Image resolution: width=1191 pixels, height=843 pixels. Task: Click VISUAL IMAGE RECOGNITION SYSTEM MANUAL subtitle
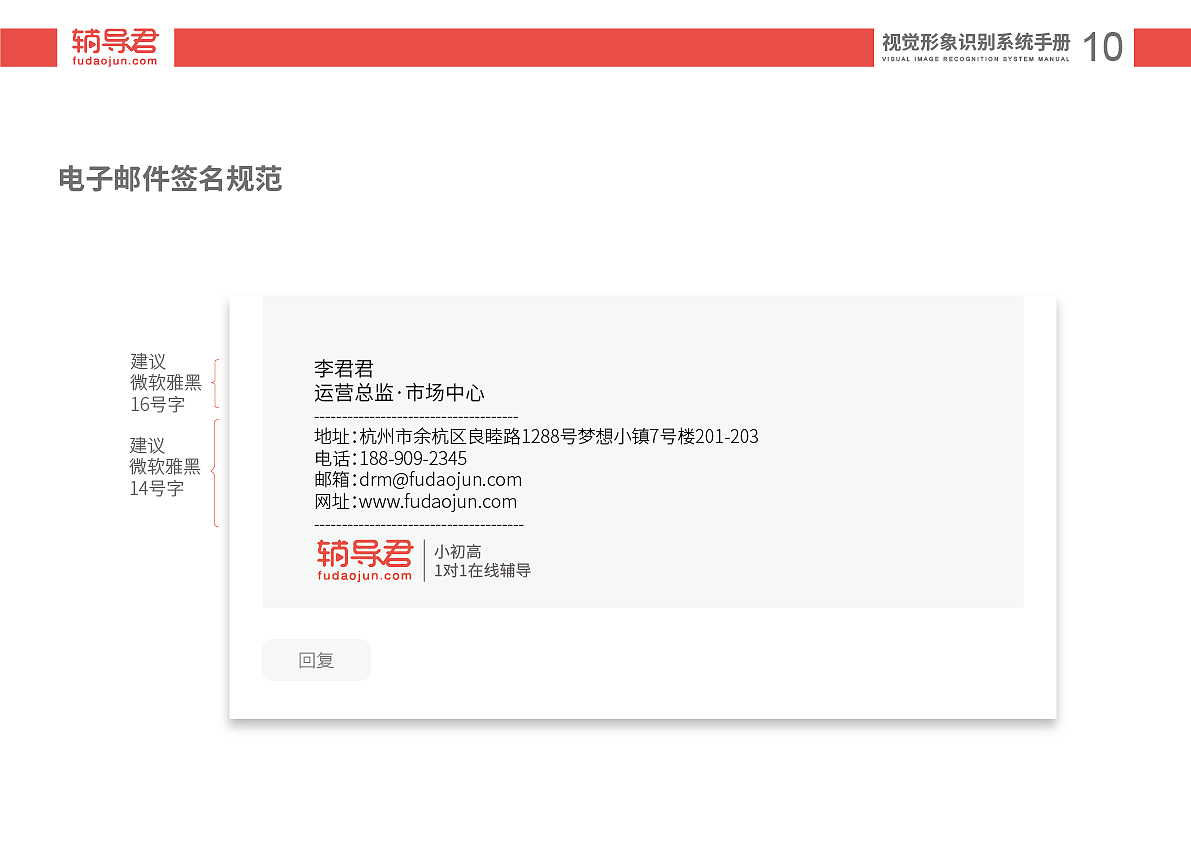976,59
